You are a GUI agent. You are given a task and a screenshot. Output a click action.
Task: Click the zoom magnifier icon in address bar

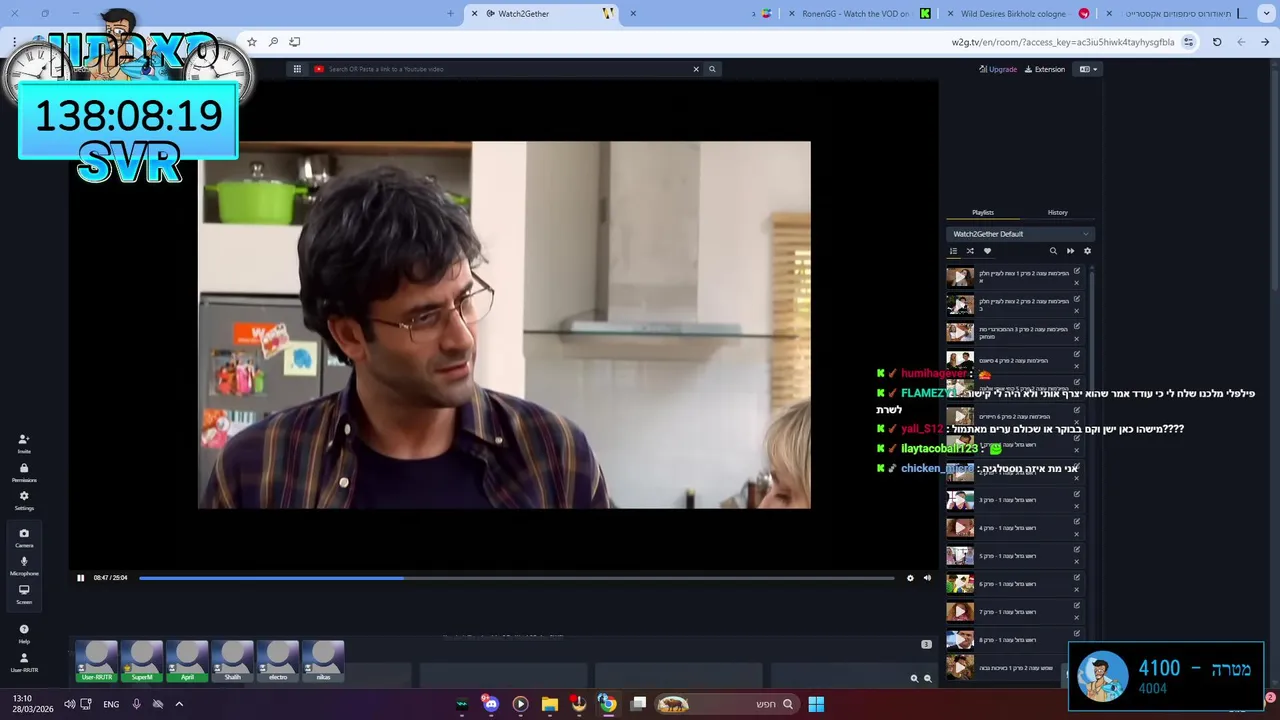[x=273, y=42]
